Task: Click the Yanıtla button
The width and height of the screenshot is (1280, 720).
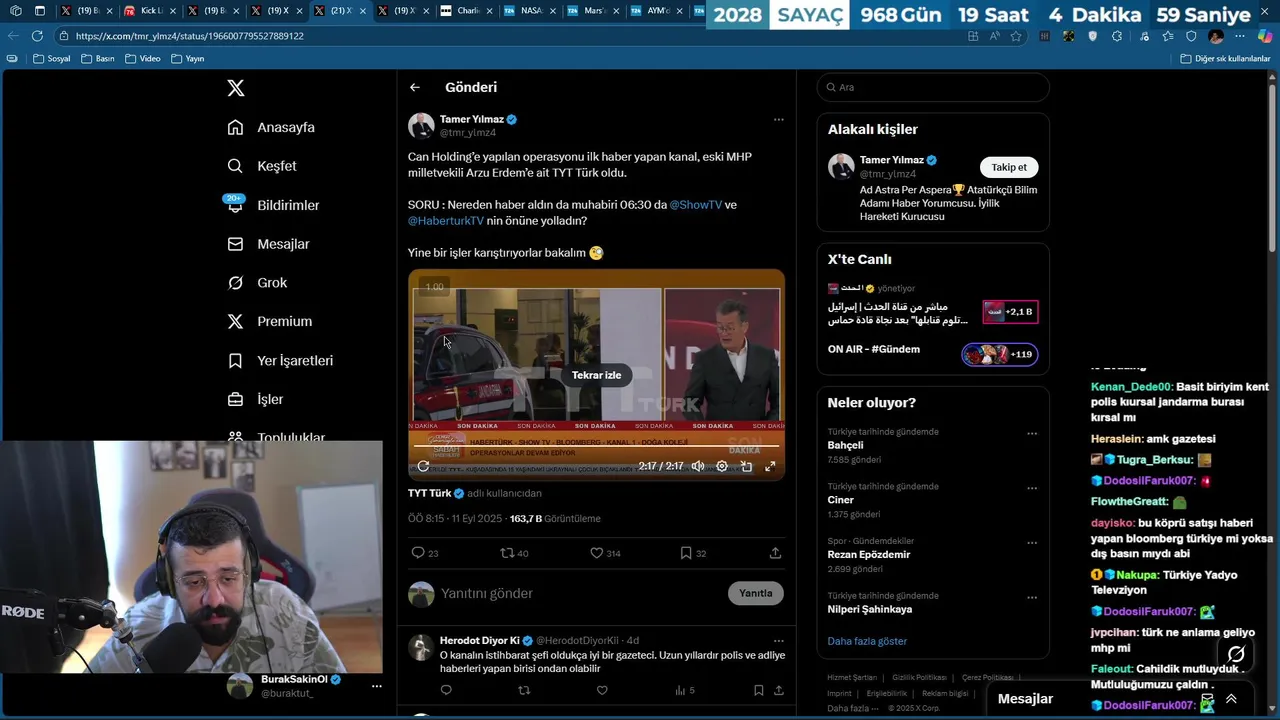Action: point(755,593)
